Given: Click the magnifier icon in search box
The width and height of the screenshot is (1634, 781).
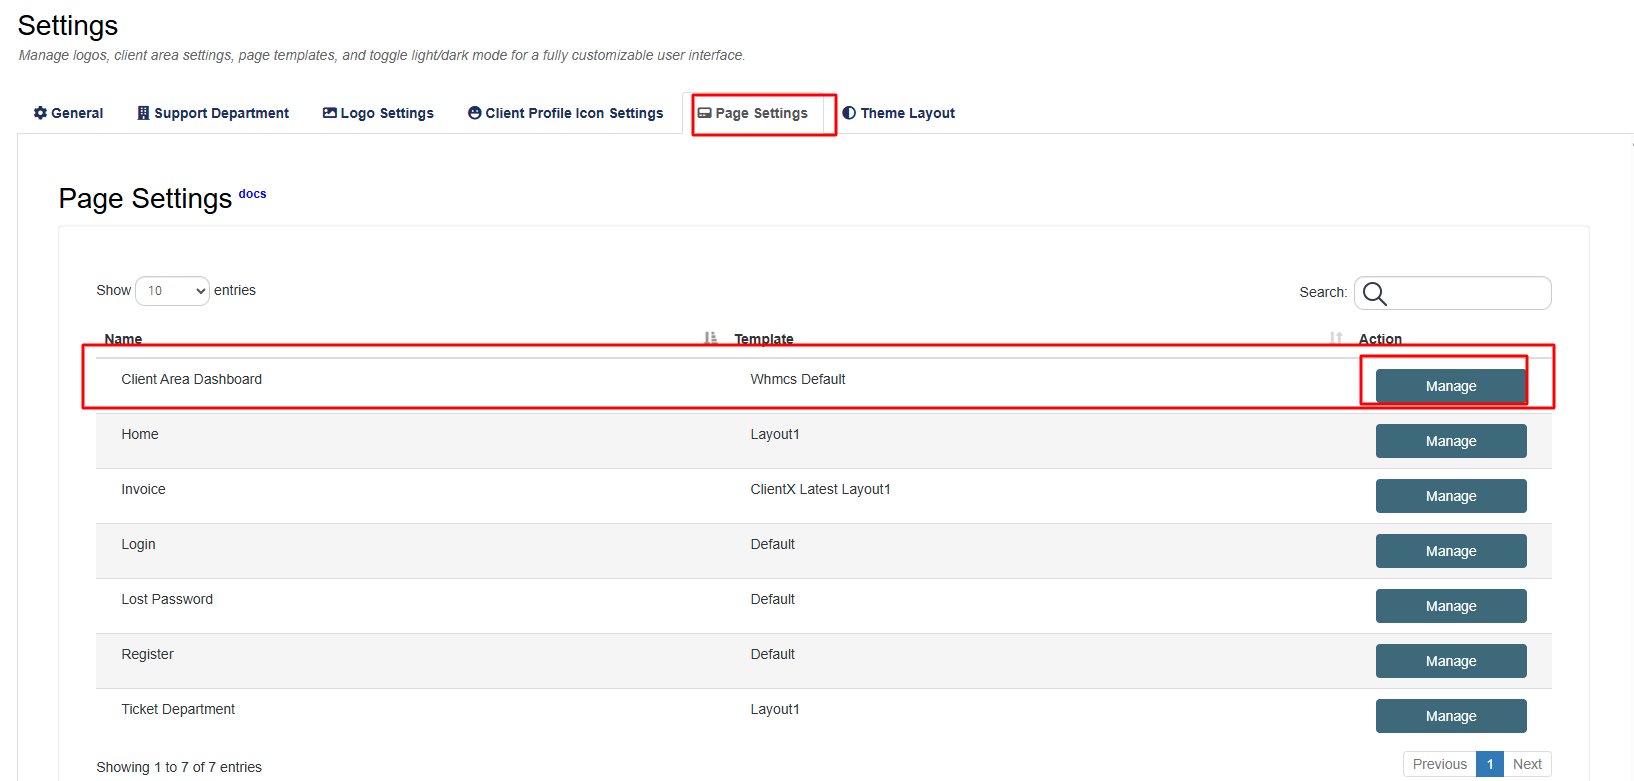Looking at the screenshot, I should pyautogui.click(x=1375, y=293).
